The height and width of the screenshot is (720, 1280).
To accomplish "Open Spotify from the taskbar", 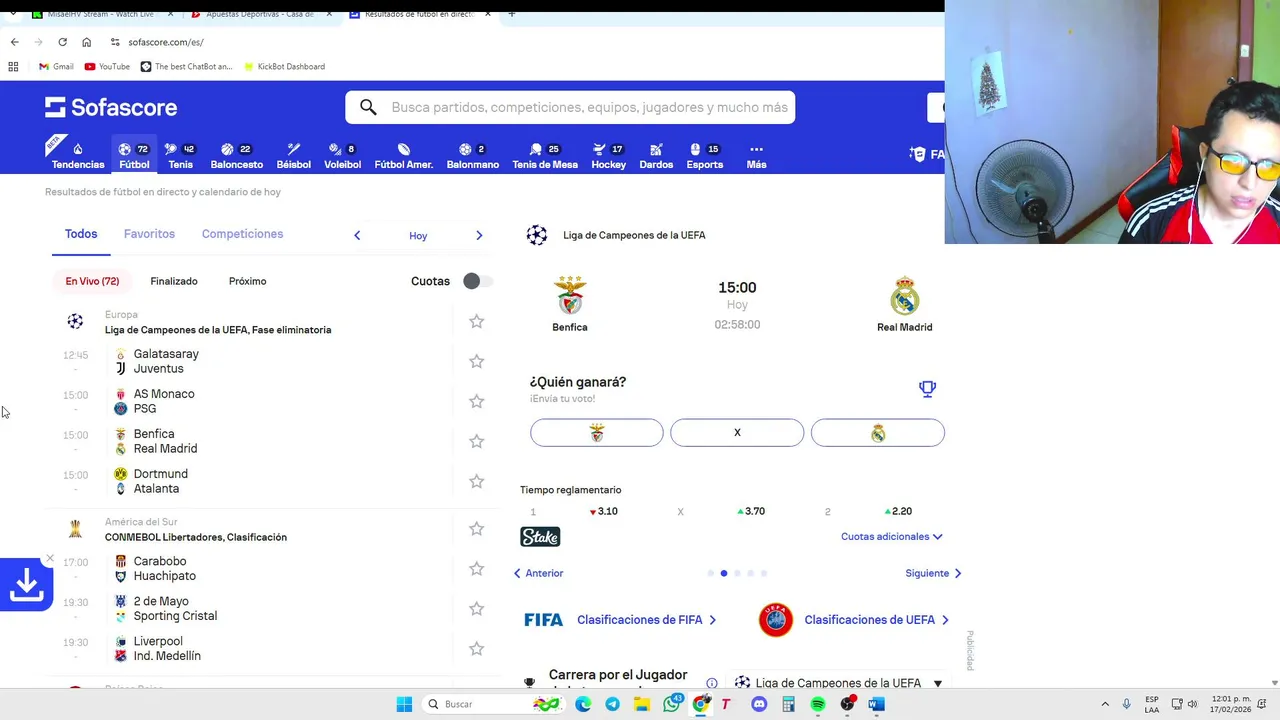I will click(x=818, y=704).
